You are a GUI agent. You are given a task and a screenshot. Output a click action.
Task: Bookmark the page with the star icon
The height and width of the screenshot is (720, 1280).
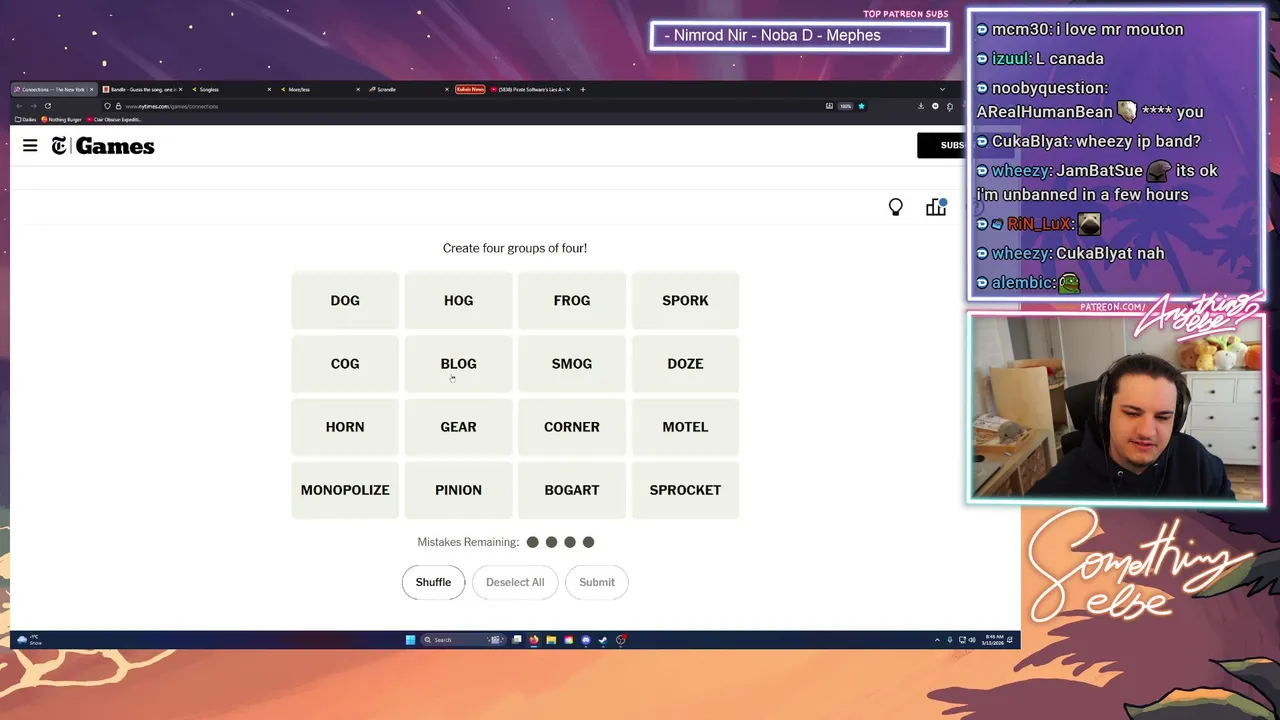[861, 106]
